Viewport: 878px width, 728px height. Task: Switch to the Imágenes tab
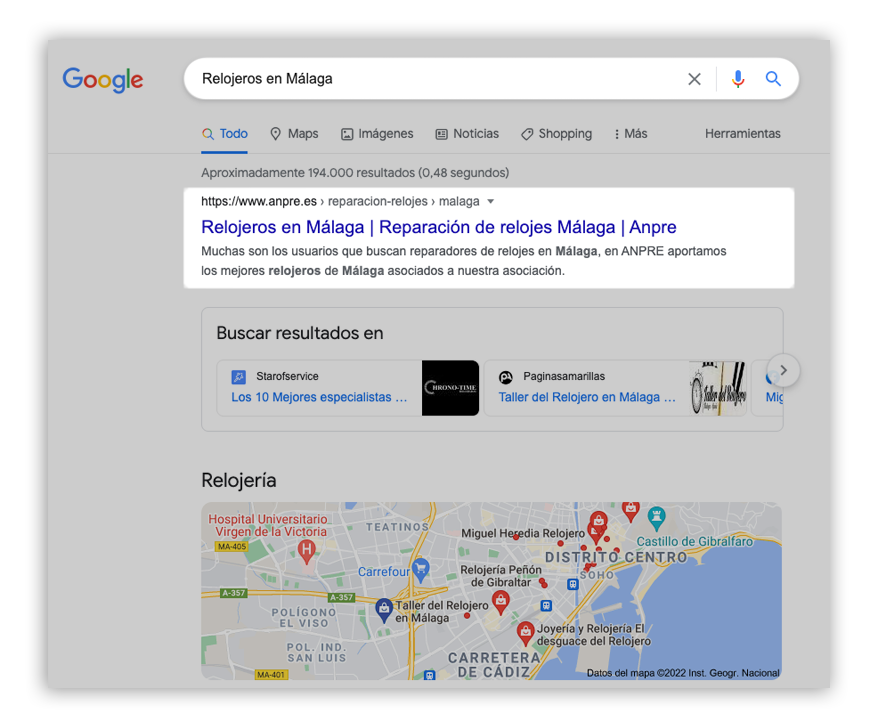pyautogui.click(x=377, y=134)
